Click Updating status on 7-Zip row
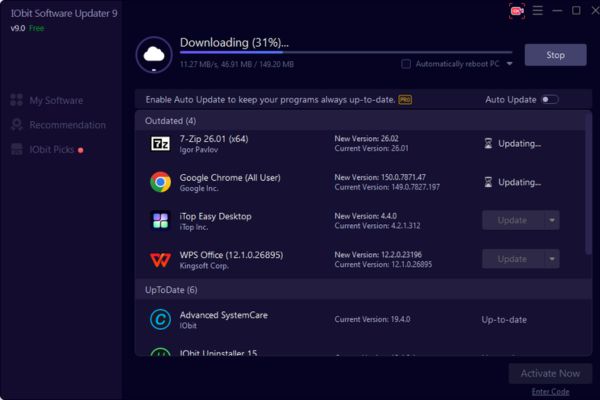 [x=519, y=144]
